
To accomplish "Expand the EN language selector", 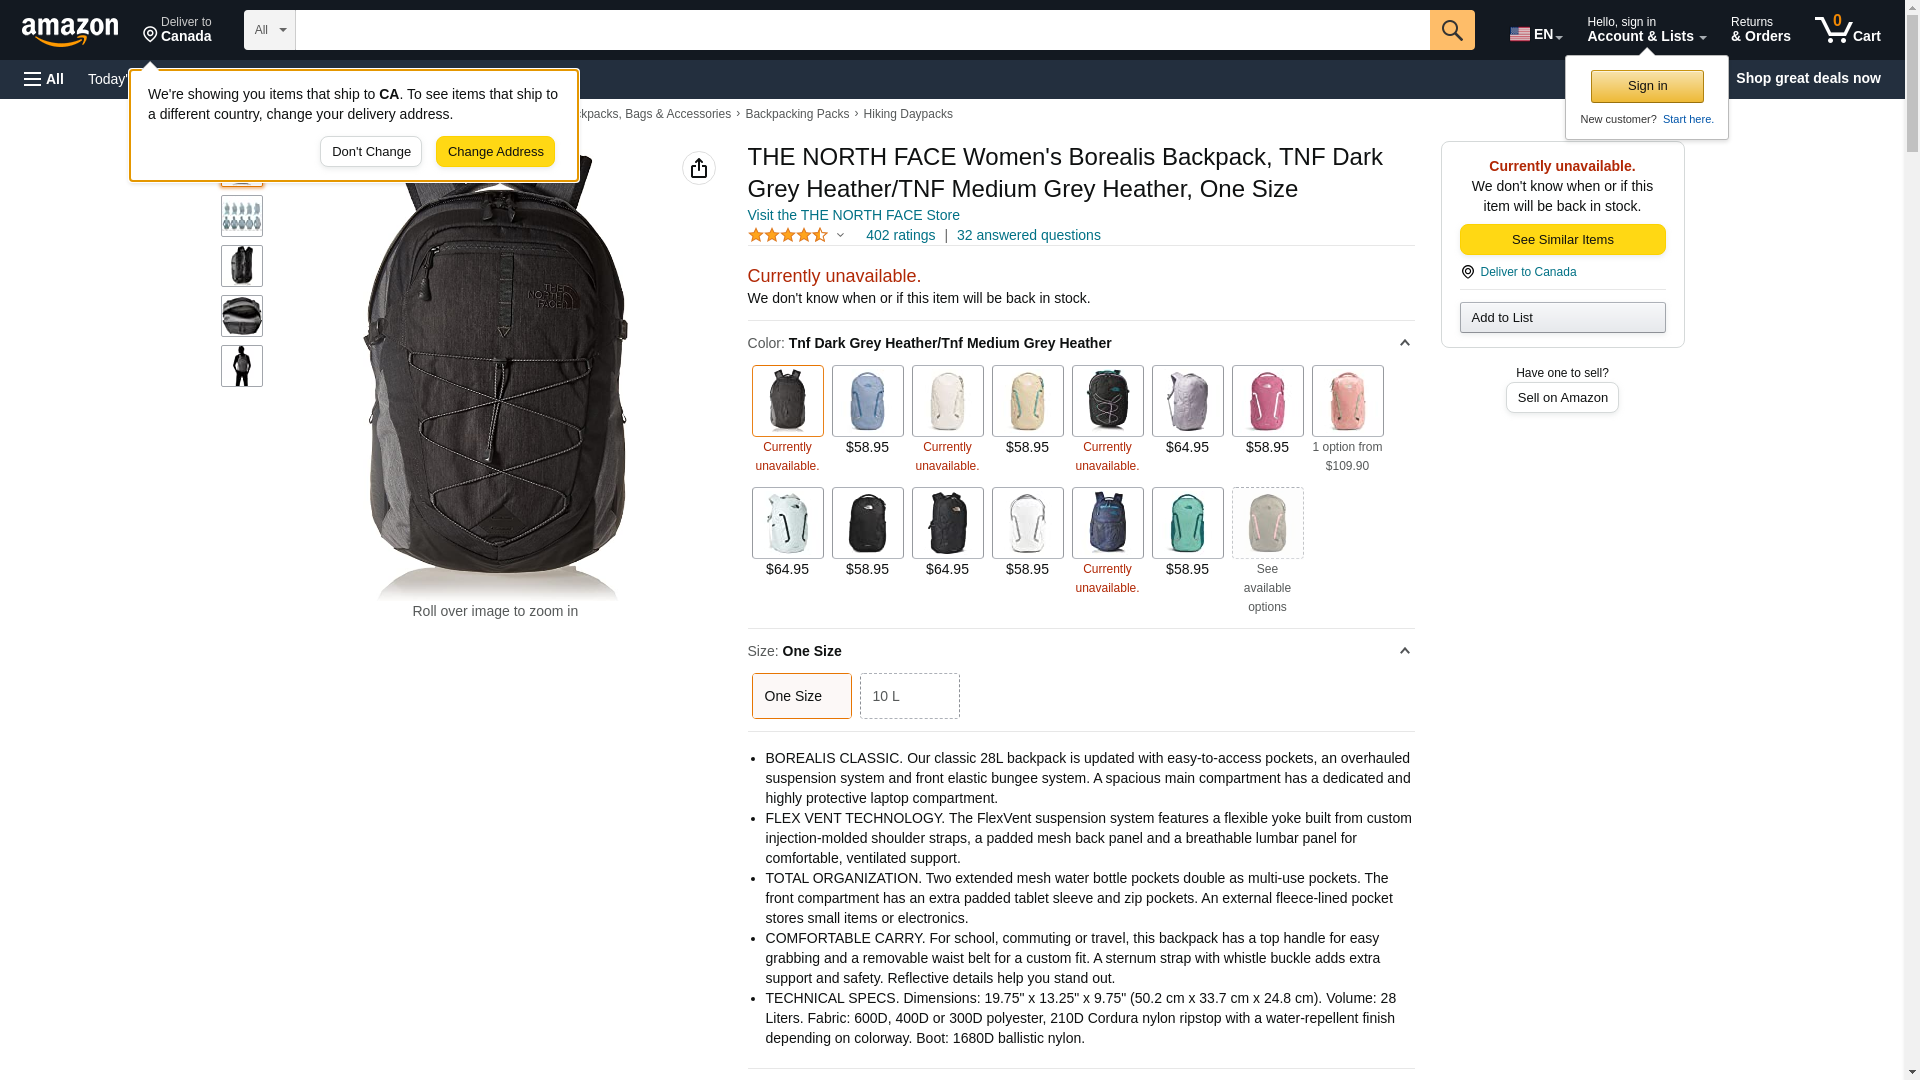I will pyautogui.click(x=1536, y=34).
